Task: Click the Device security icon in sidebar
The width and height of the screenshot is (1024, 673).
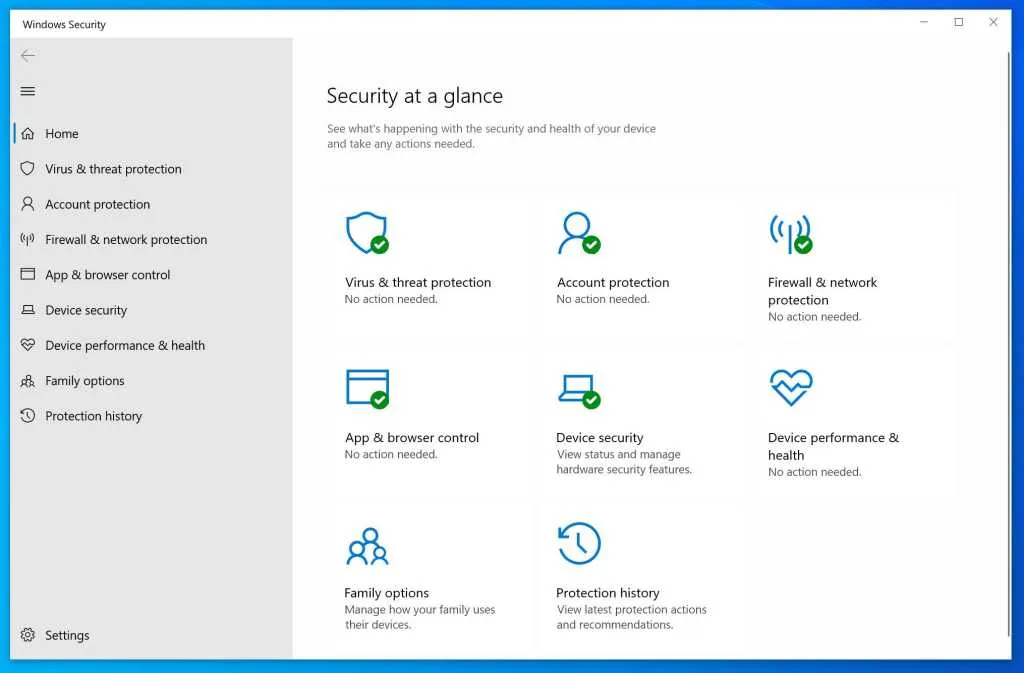Action: click(29, 310)
